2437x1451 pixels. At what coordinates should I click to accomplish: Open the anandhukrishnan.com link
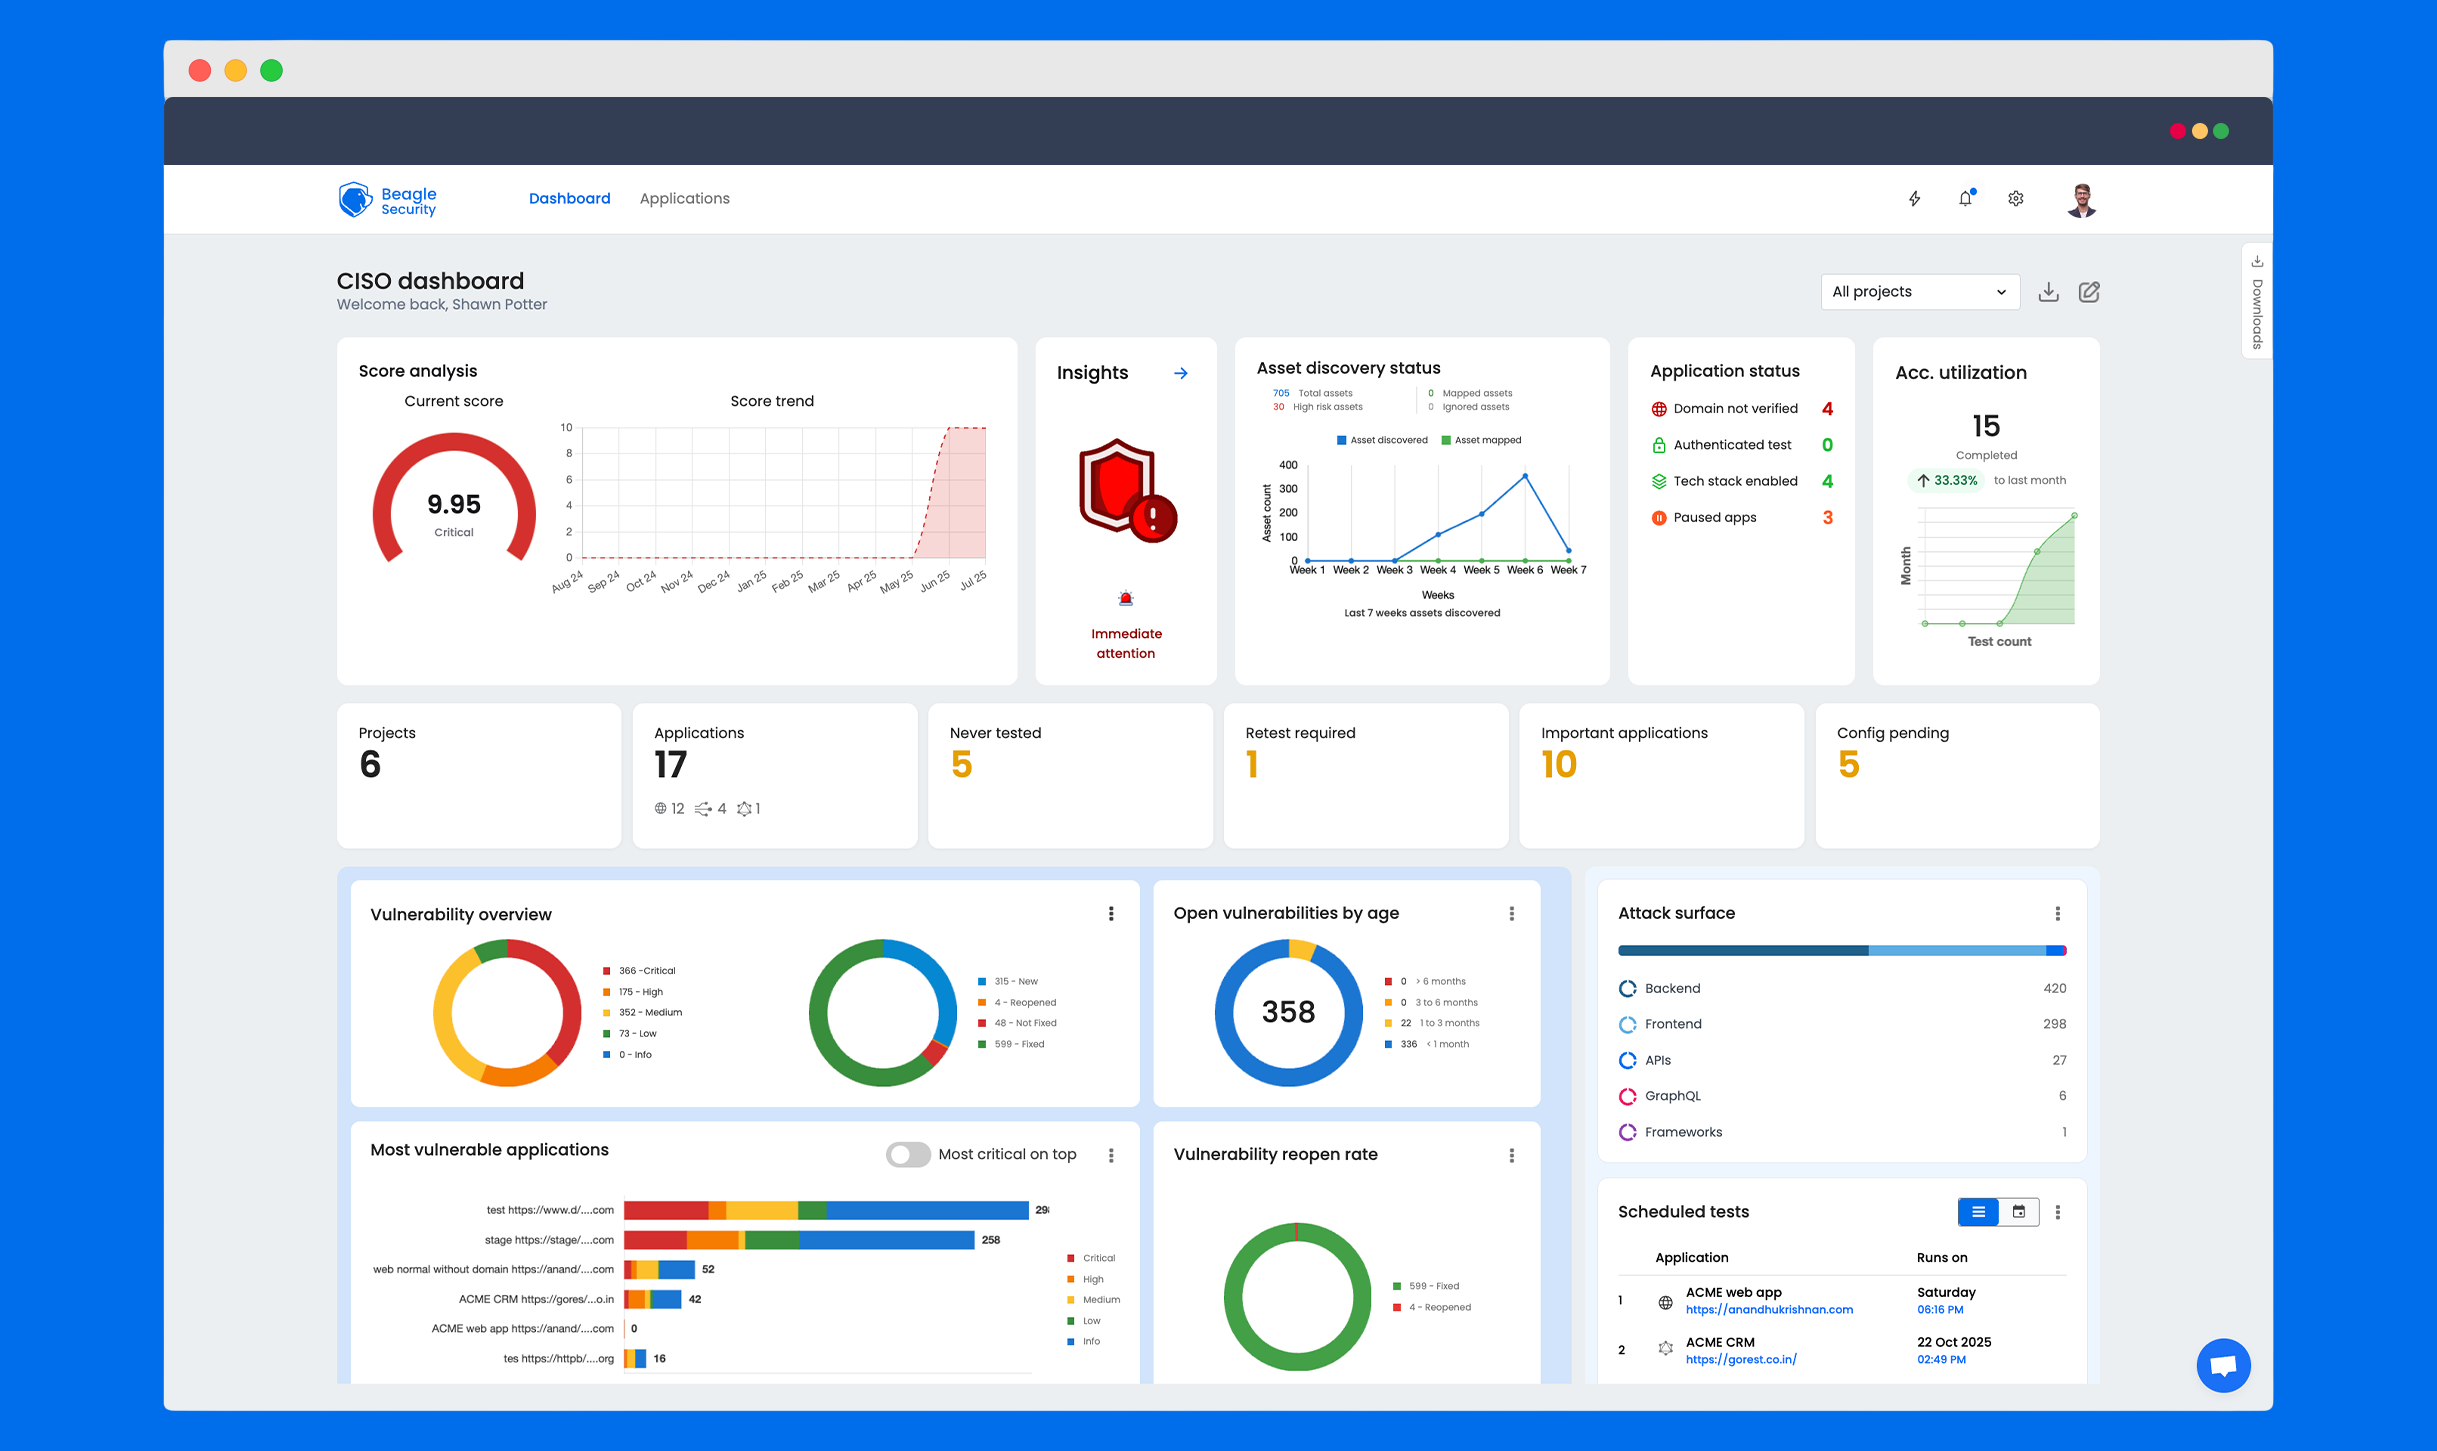pyautogui.click(x=1769, y=1309)
